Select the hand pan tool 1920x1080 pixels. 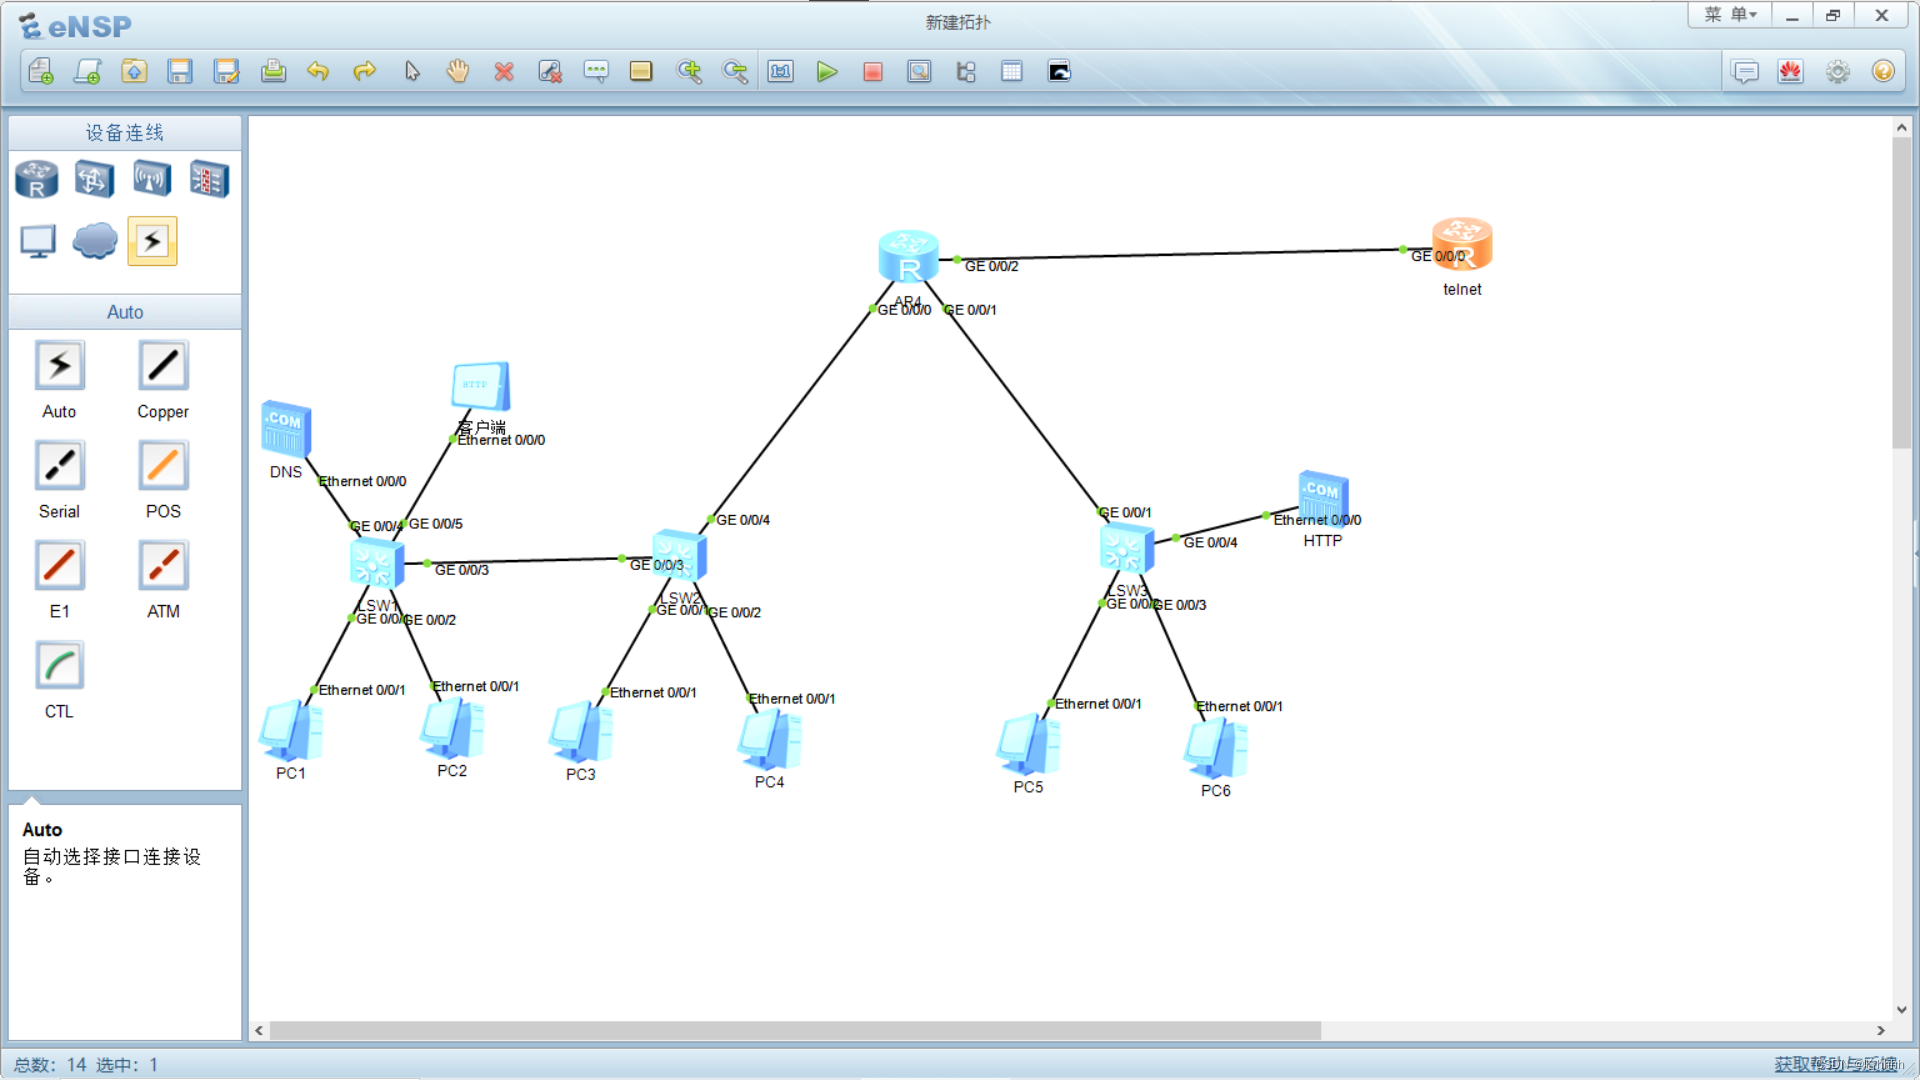coord(457,72)
